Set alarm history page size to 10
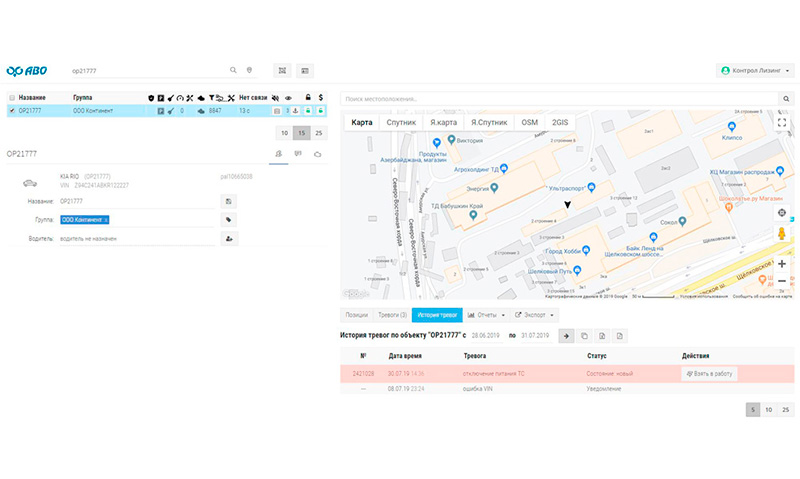 coord(769,410)
